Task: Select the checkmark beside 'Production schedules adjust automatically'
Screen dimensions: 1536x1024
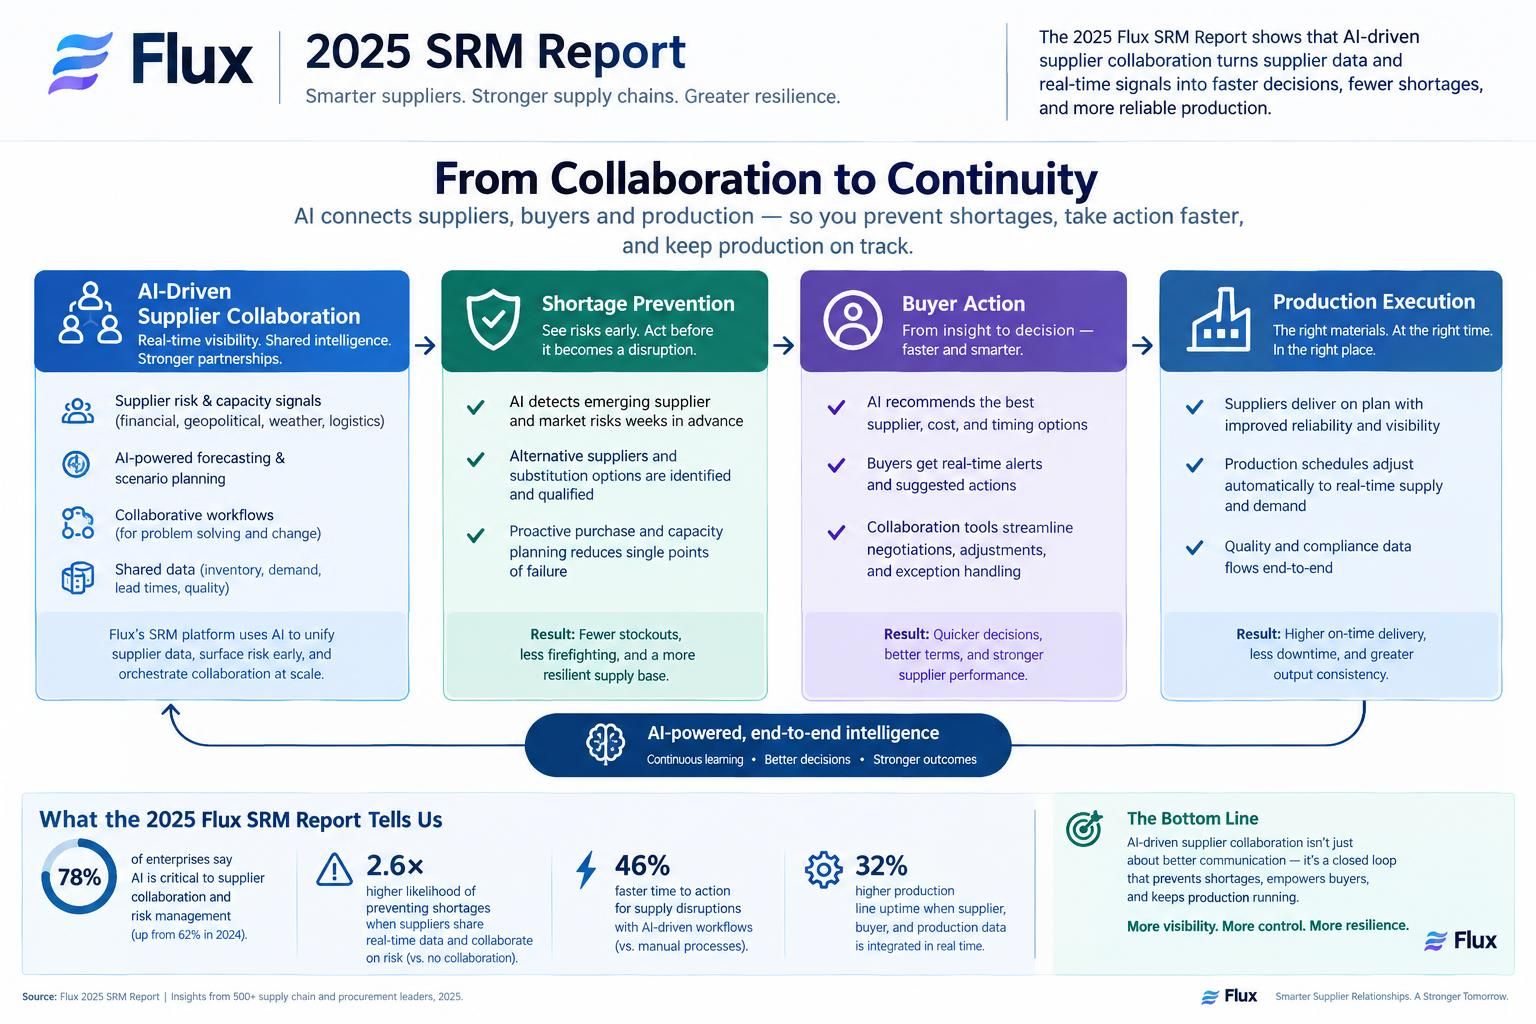Action: (x=1194, y=465)
